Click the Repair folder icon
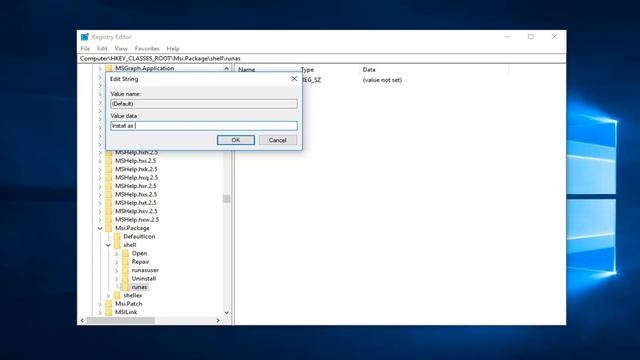Image resolution: width=640 pixels, height=360 pixels. (125, 262)
